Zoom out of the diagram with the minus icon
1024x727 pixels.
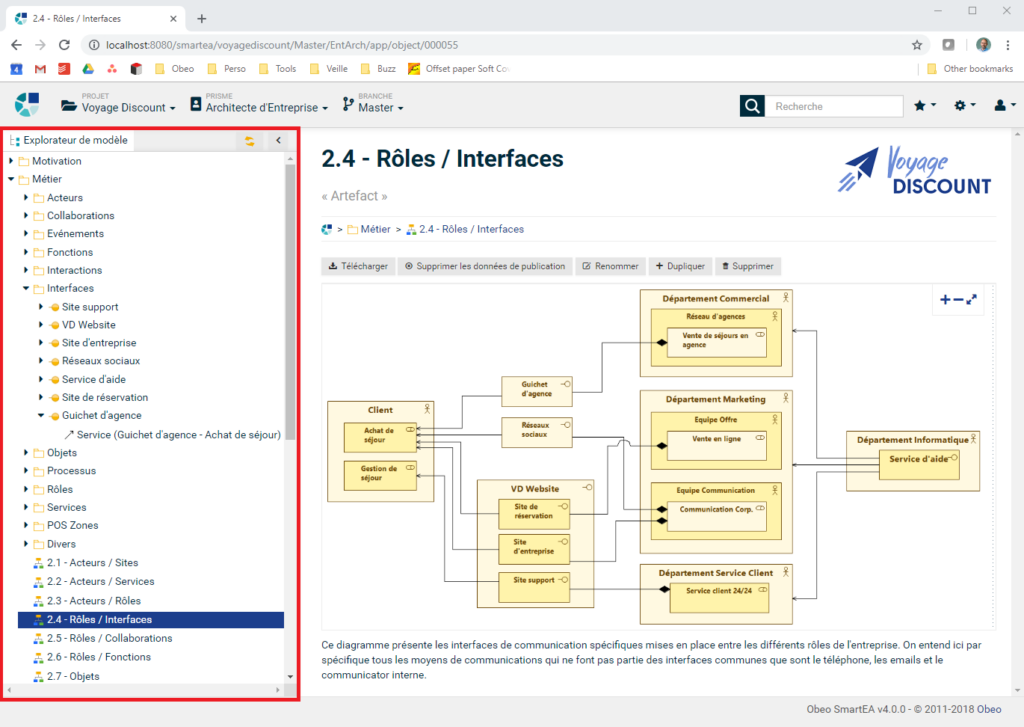click(x=957, y=299)
